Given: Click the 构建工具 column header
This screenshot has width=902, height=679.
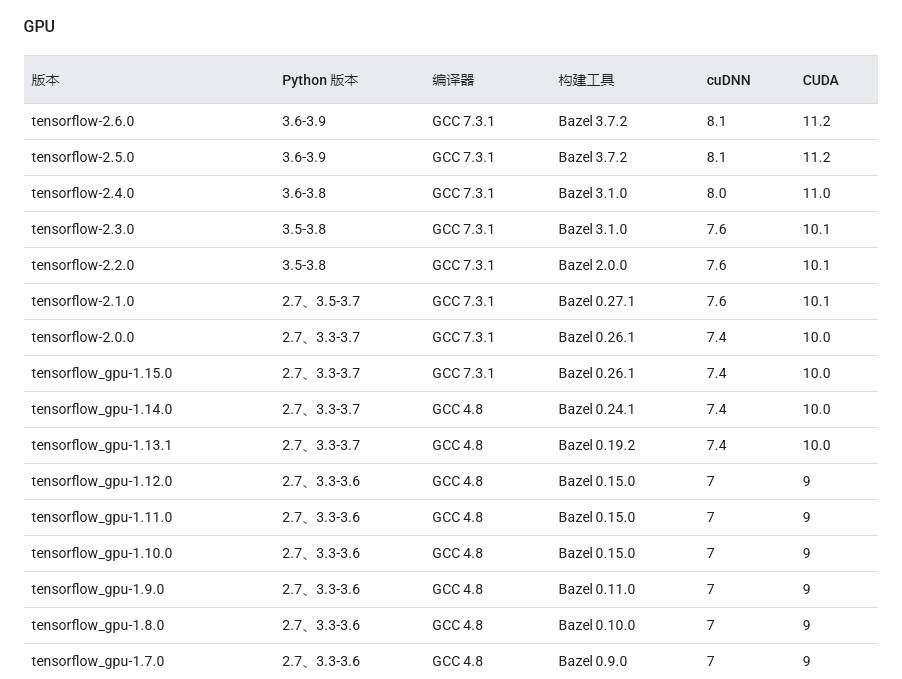Looking at the screenshot, I should click(x=586, y=80).
